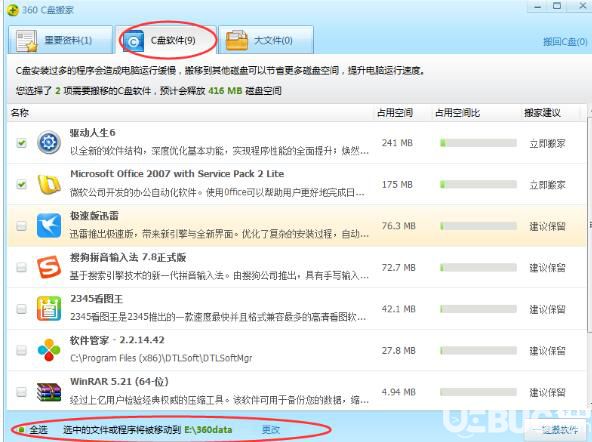Click the 175 MB size value
The image size is (592, 442).
[x=397, y=185]
